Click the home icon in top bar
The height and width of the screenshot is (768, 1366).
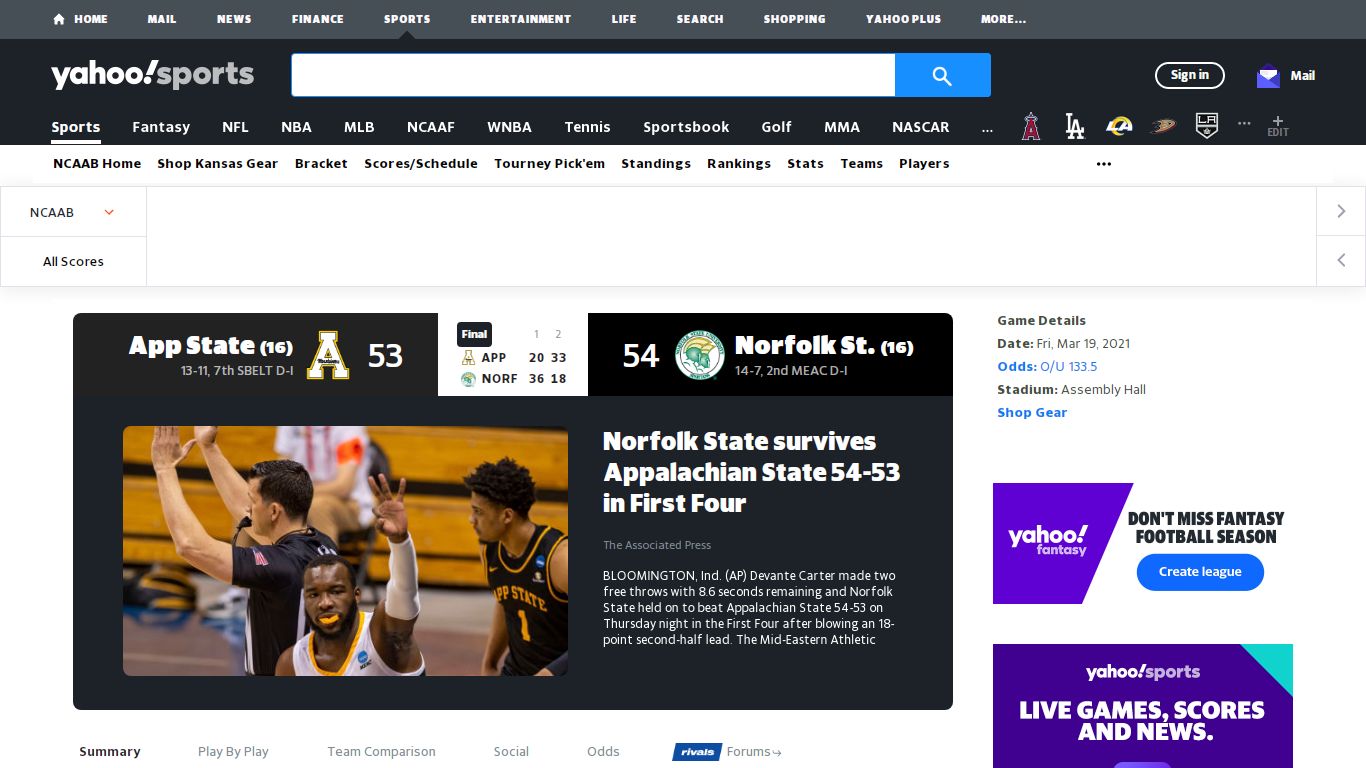pyautogui.click(x=59, y=19)
